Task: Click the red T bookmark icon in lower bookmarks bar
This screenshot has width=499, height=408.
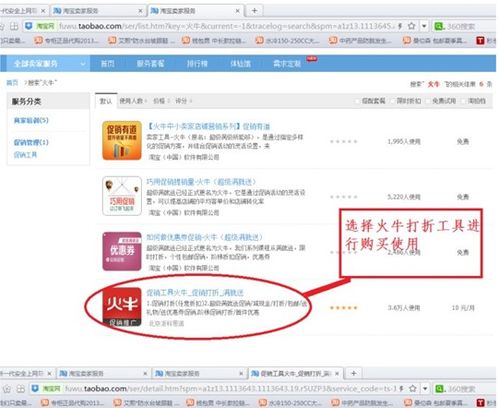Action: tap(480, 403)
